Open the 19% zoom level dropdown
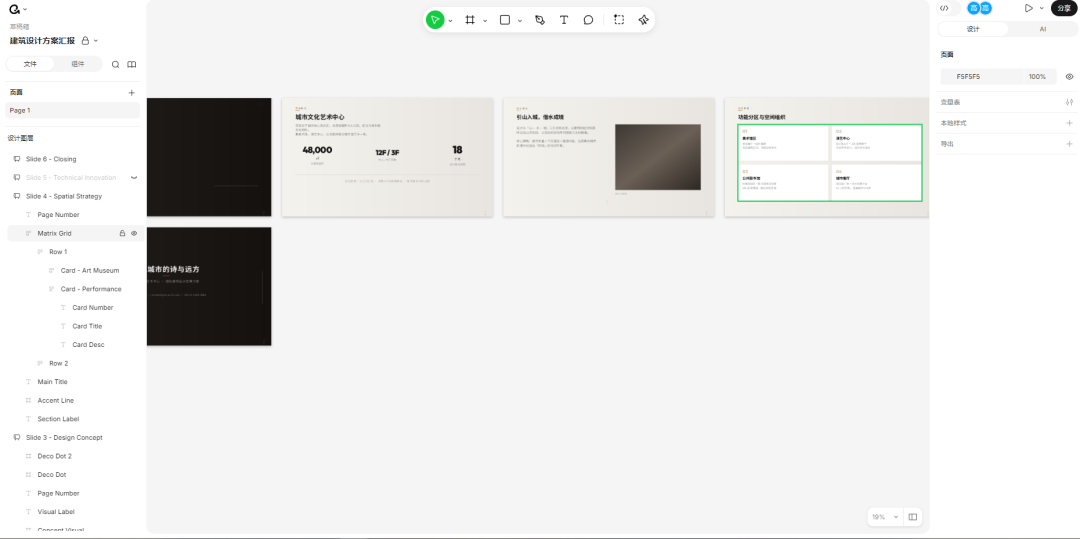1080x539 pixels. [886, 517]
